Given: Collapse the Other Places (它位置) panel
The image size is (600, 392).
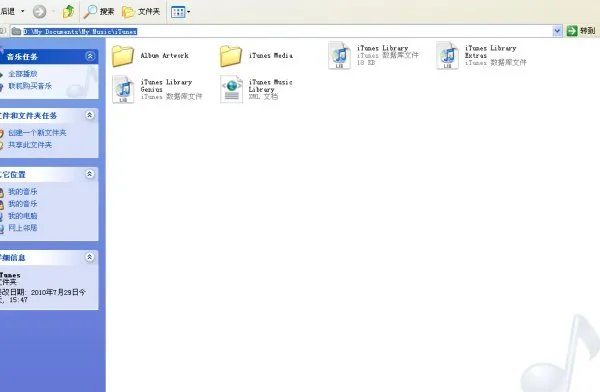Looking at the screenshot, I should coord(90,174).
